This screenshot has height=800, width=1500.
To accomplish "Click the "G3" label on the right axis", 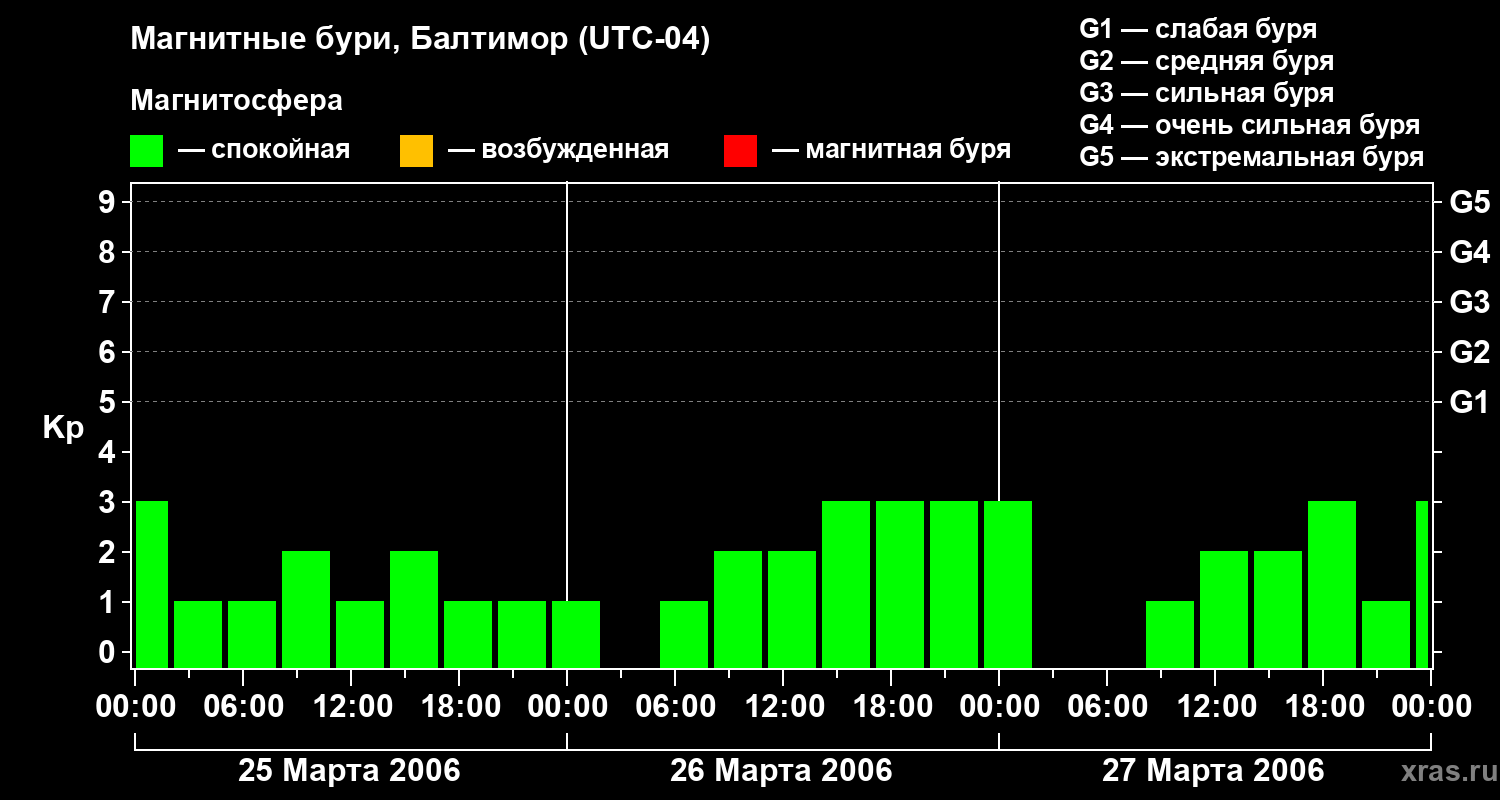I will click(x=1469, y=302).
